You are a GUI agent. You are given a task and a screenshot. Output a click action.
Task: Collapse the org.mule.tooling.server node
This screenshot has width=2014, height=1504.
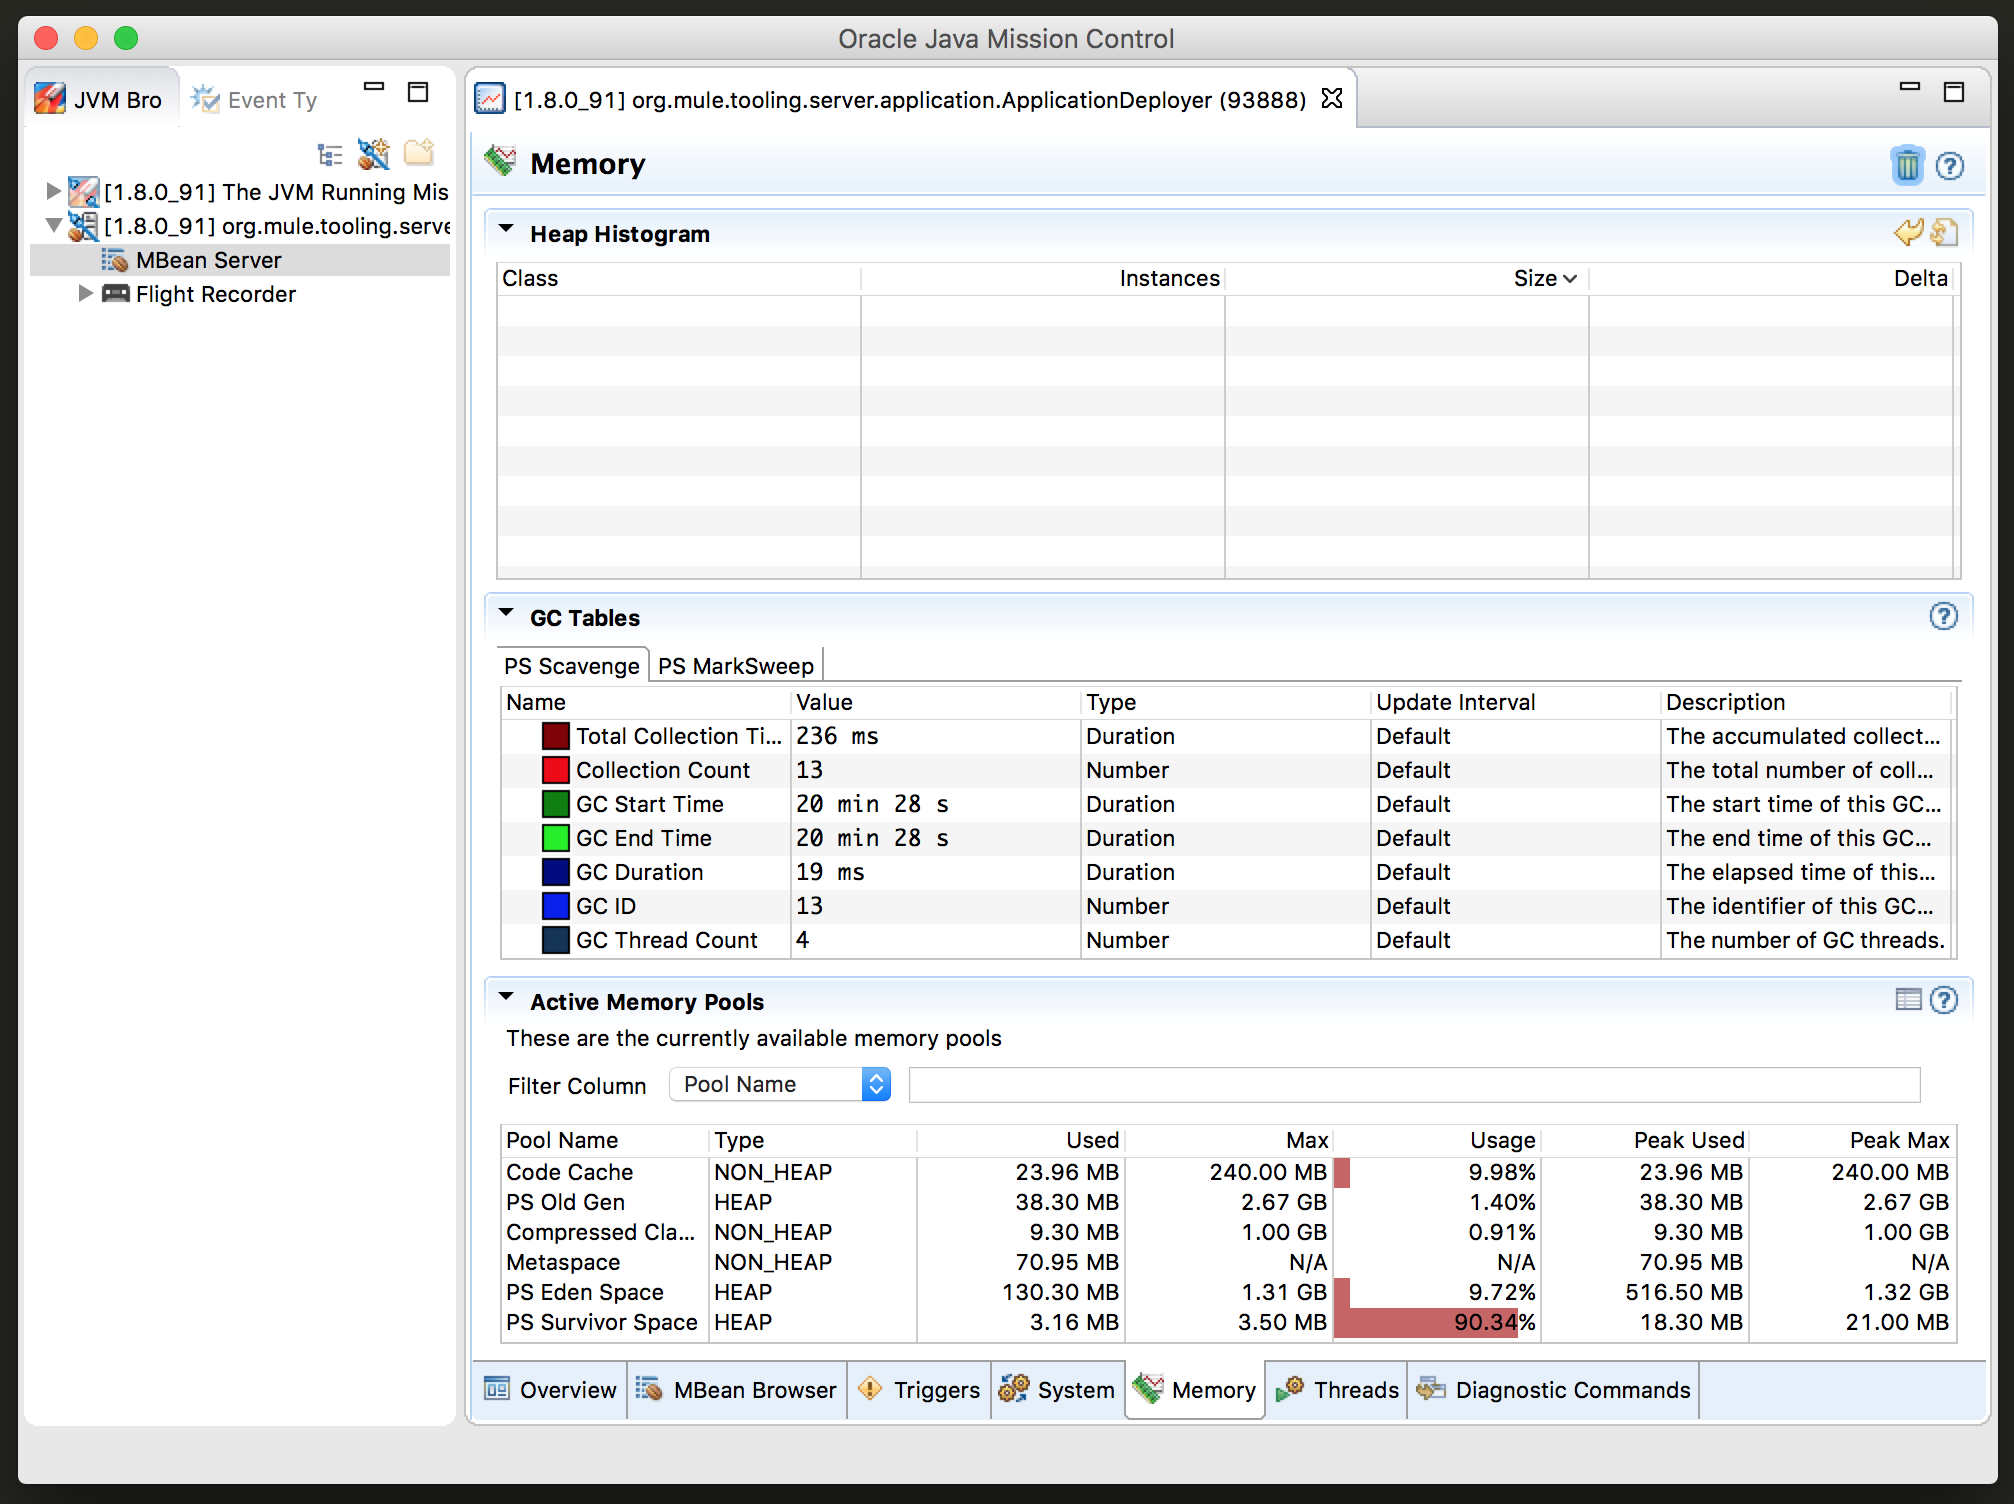coord(53,225)
